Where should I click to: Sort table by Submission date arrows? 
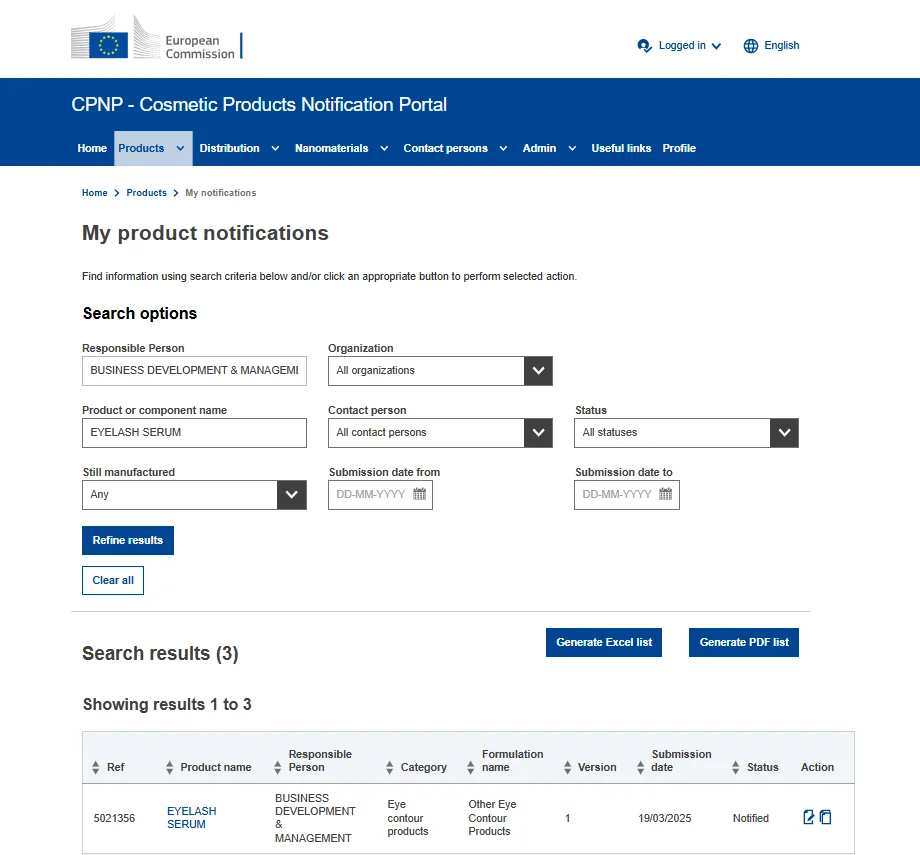click(641, 767)
